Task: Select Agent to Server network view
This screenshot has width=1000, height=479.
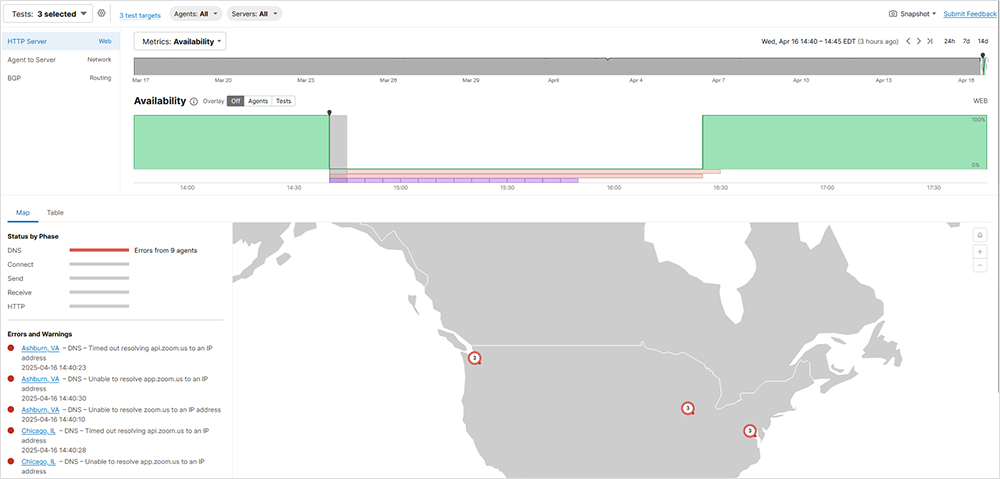Action: 60,60
